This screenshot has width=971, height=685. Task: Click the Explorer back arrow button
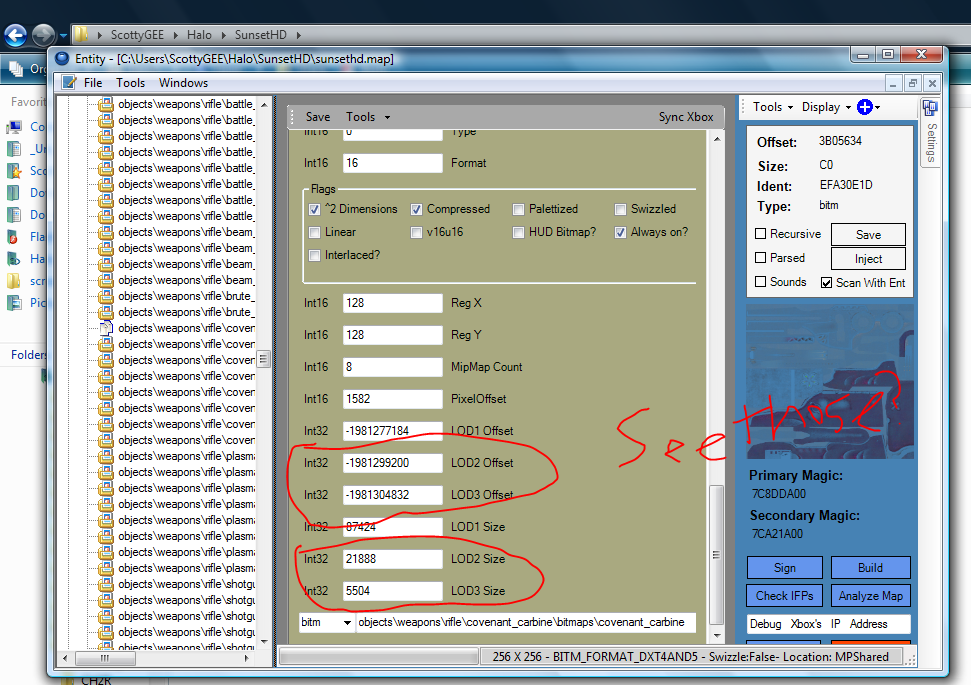pos(15,35)
